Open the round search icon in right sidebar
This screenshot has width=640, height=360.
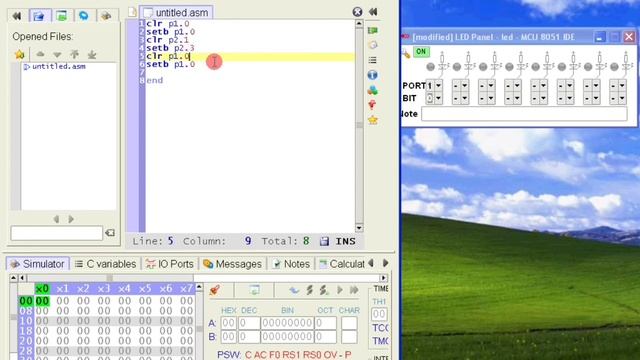pos(372,45)
